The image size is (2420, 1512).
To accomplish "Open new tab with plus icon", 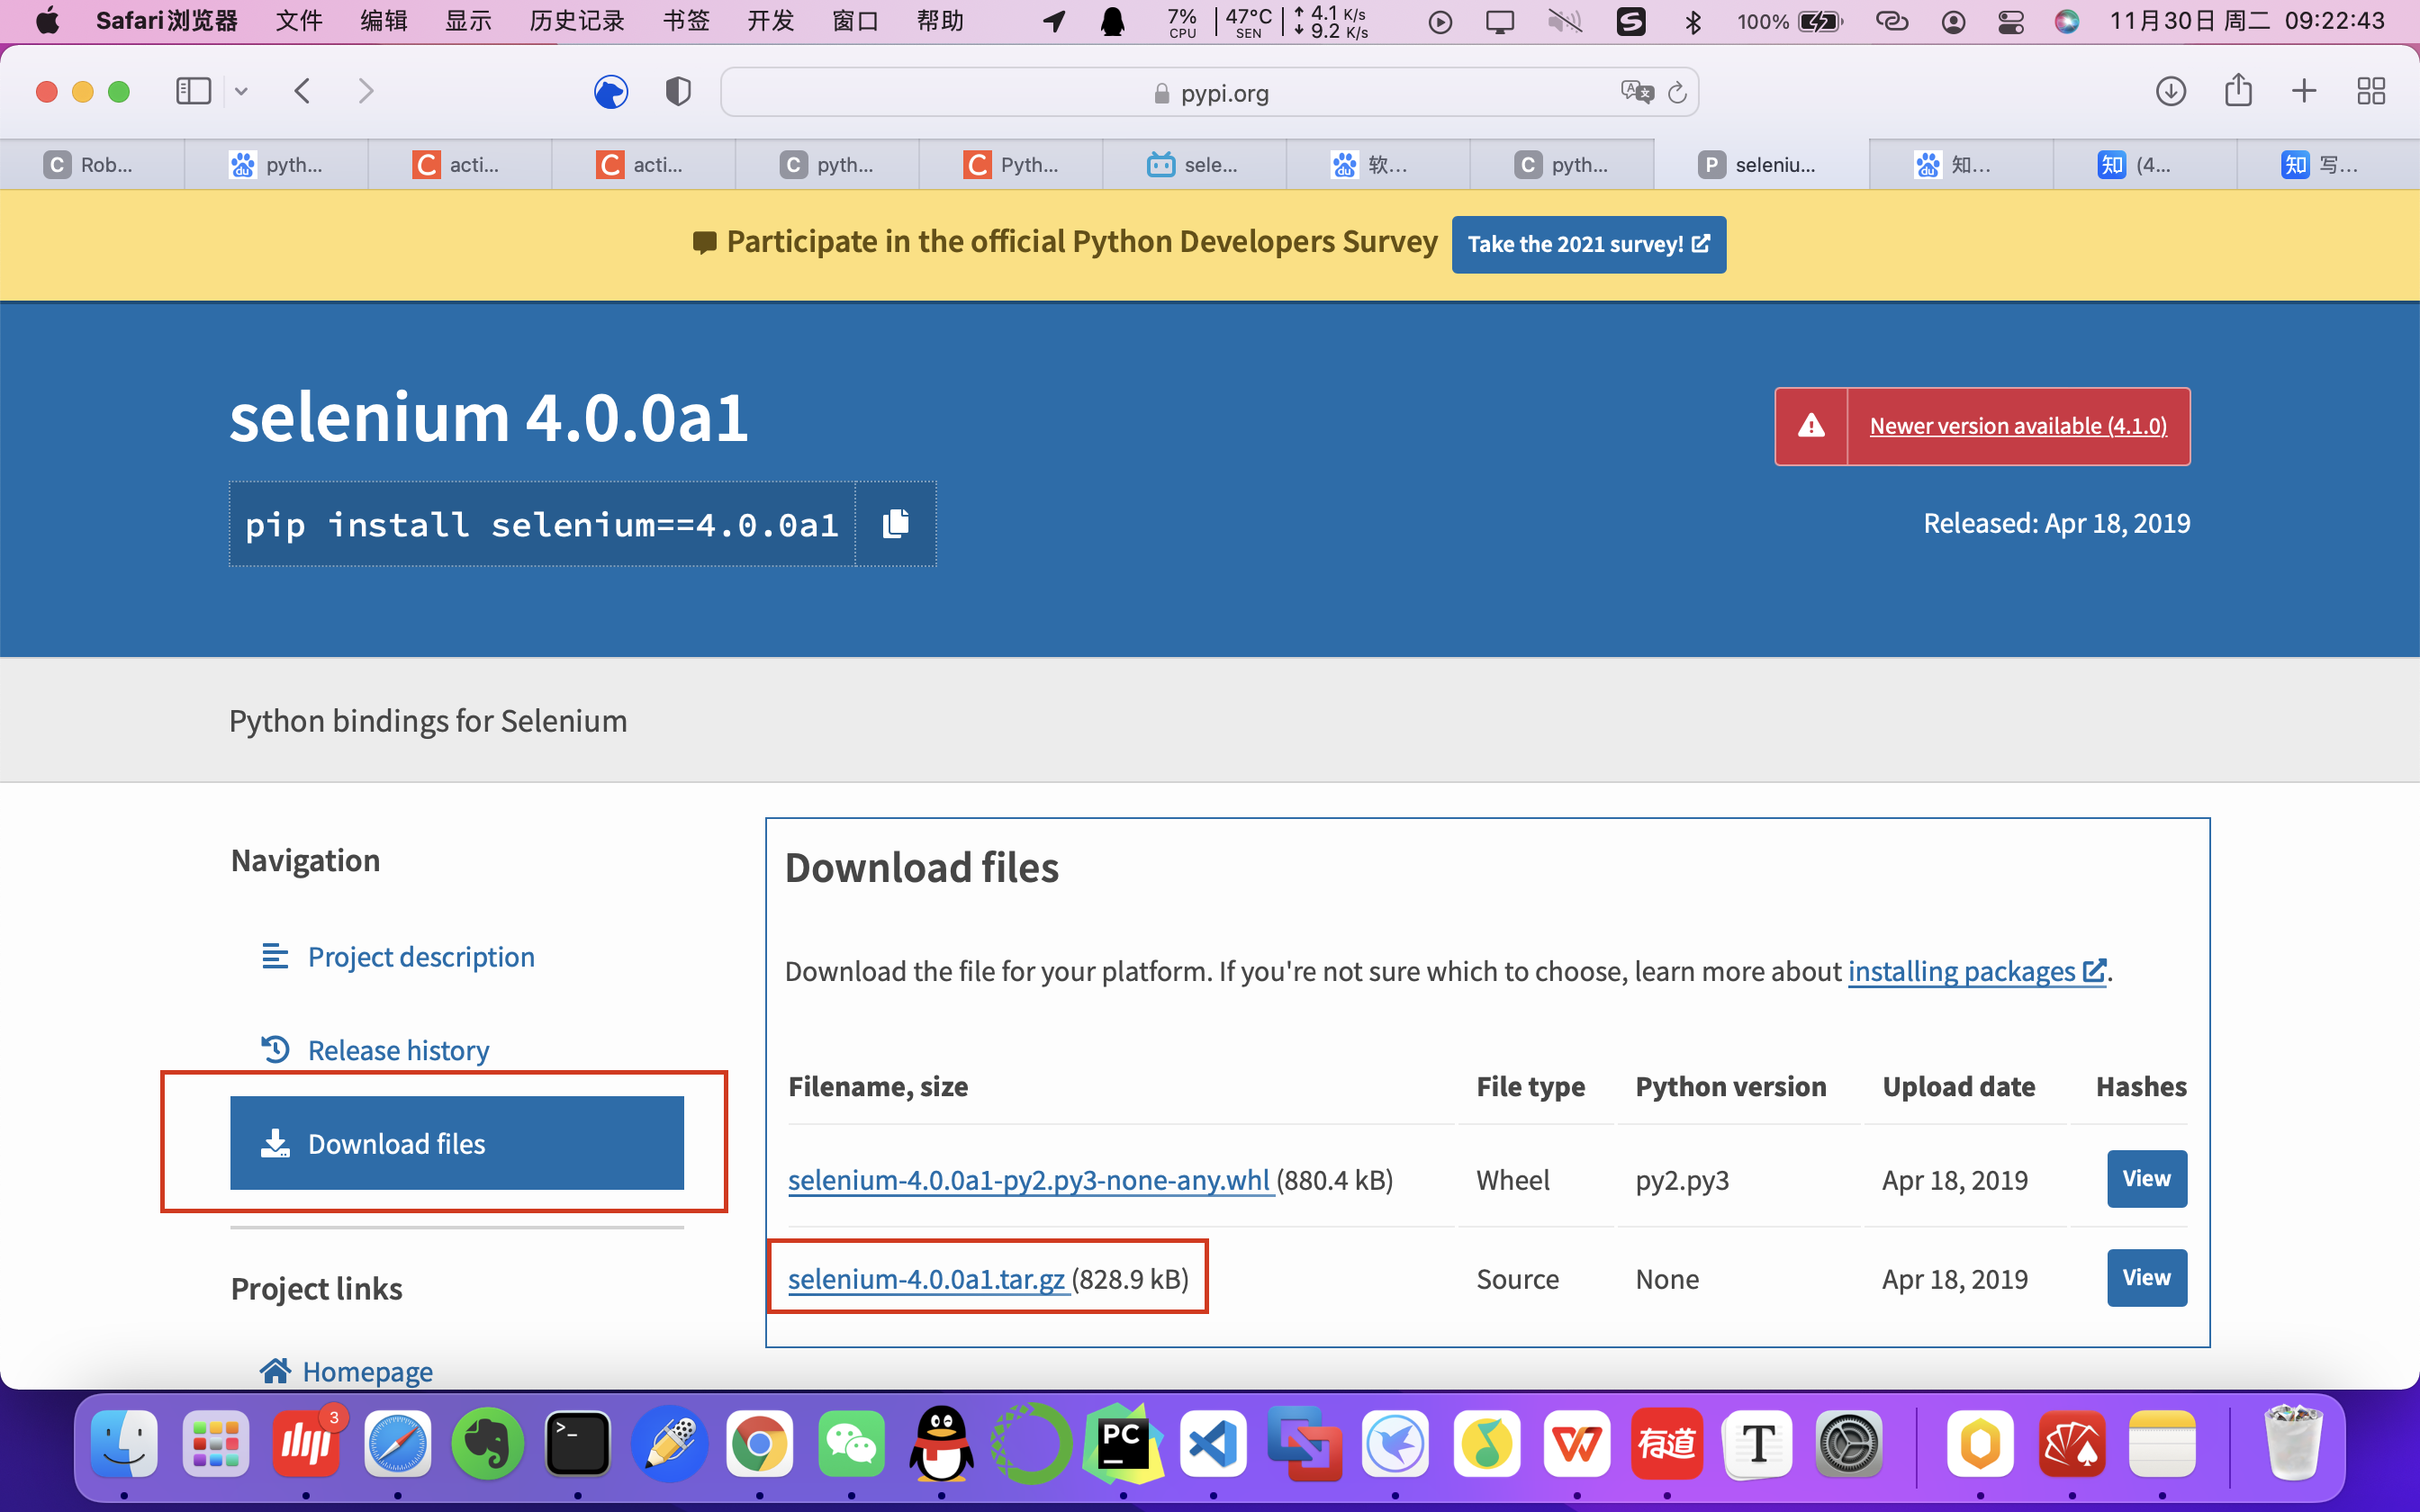I will click(2304, 92).
